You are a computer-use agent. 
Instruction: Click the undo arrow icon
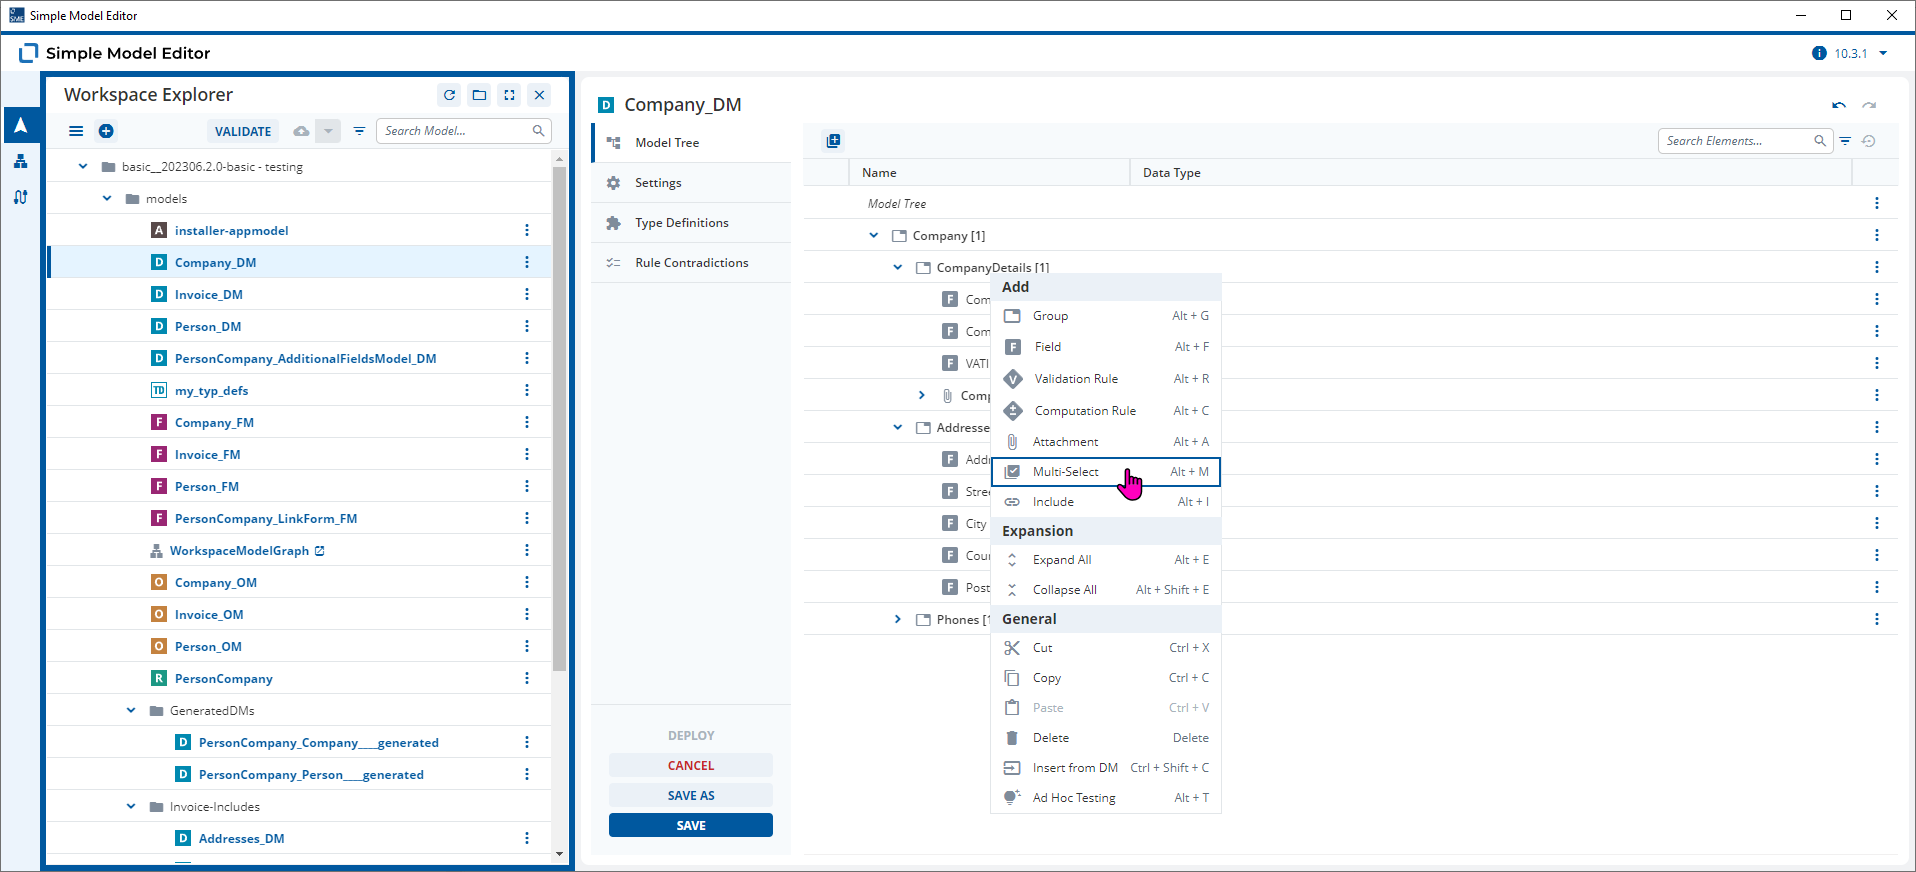tap(1839, 105)
